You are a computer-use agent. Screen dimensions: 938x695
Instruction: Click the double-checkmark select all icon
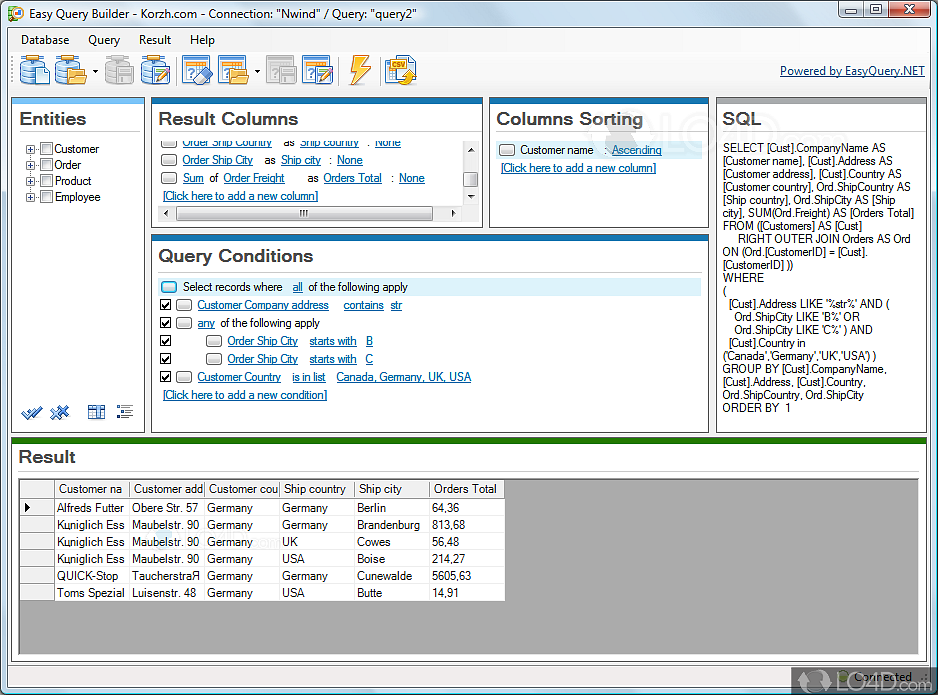31,412
